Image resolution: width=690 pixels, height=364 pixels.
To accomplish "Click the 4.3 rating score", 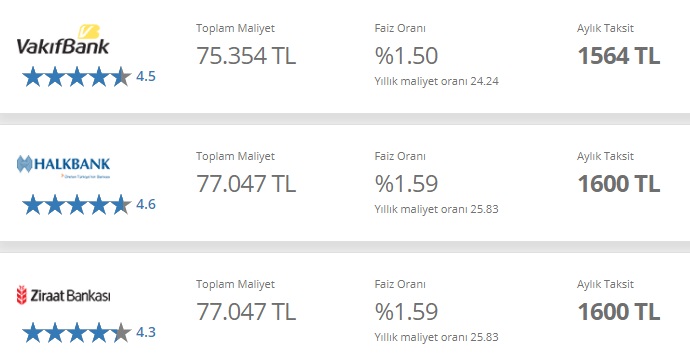I will (146, 332).
